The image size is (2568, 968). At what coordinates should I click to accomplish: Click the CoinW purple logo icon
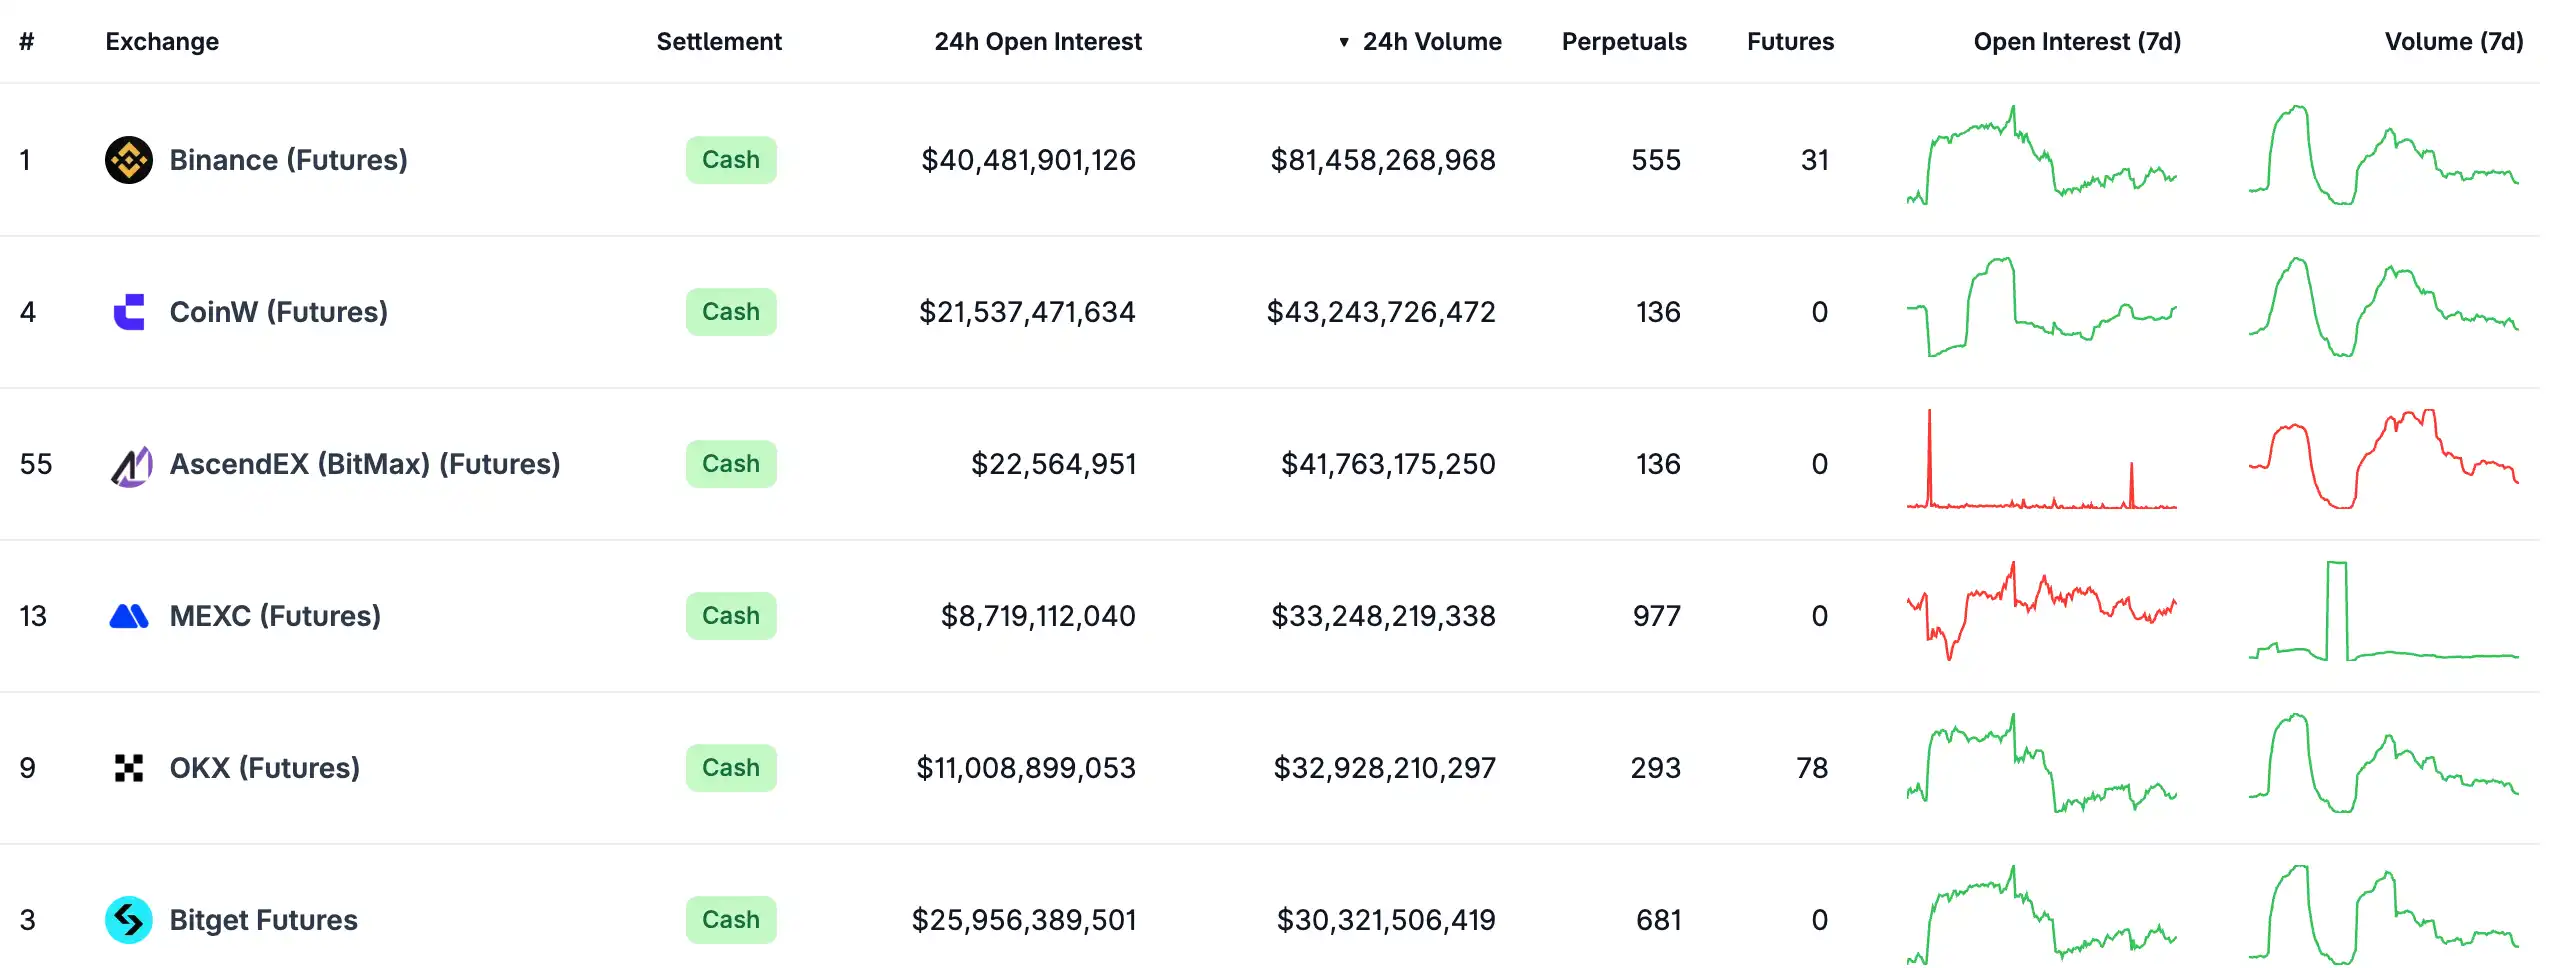click(129, 312)
